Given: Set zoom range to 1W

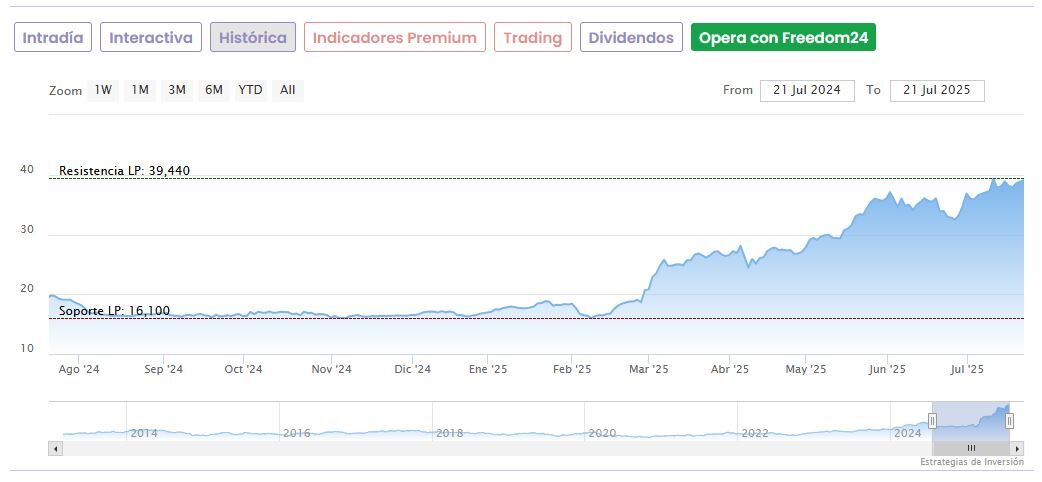Looking at the screenshot, I should pyautogui.click(x=103, y=90).
